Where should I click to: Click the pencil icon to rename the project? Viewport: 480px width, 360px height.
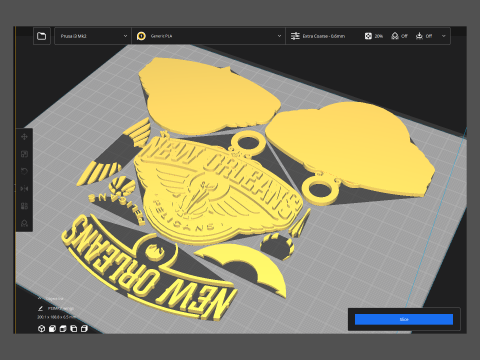coord(41,309)
